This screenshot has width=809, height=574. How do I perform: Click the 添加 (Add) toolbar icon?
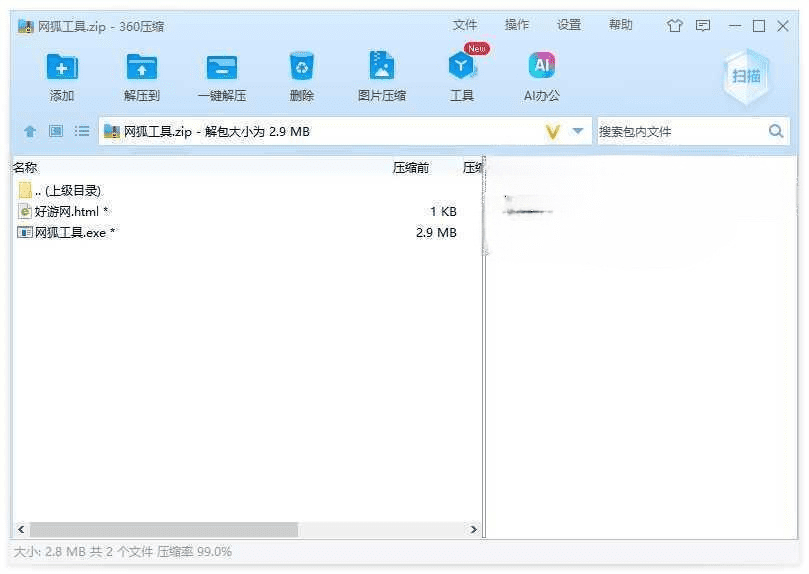point(62,68)
